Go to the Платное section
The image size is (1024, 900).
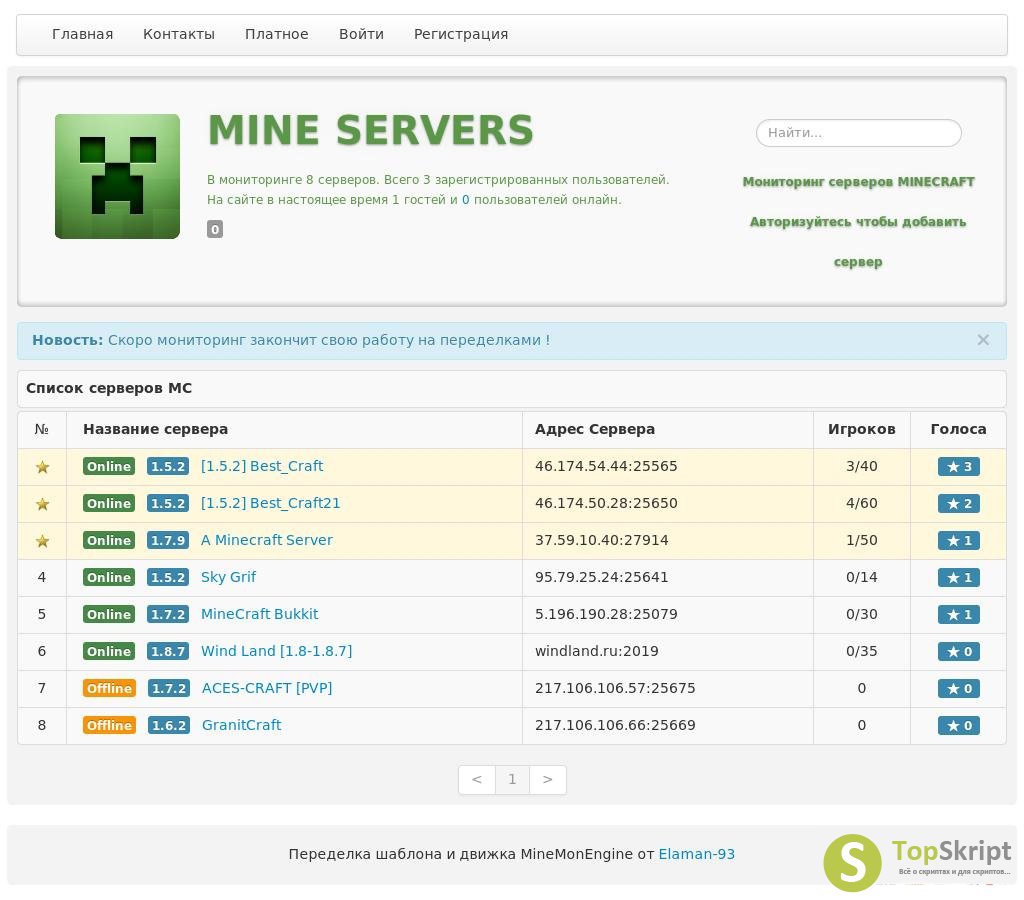[x=276, y=34]
